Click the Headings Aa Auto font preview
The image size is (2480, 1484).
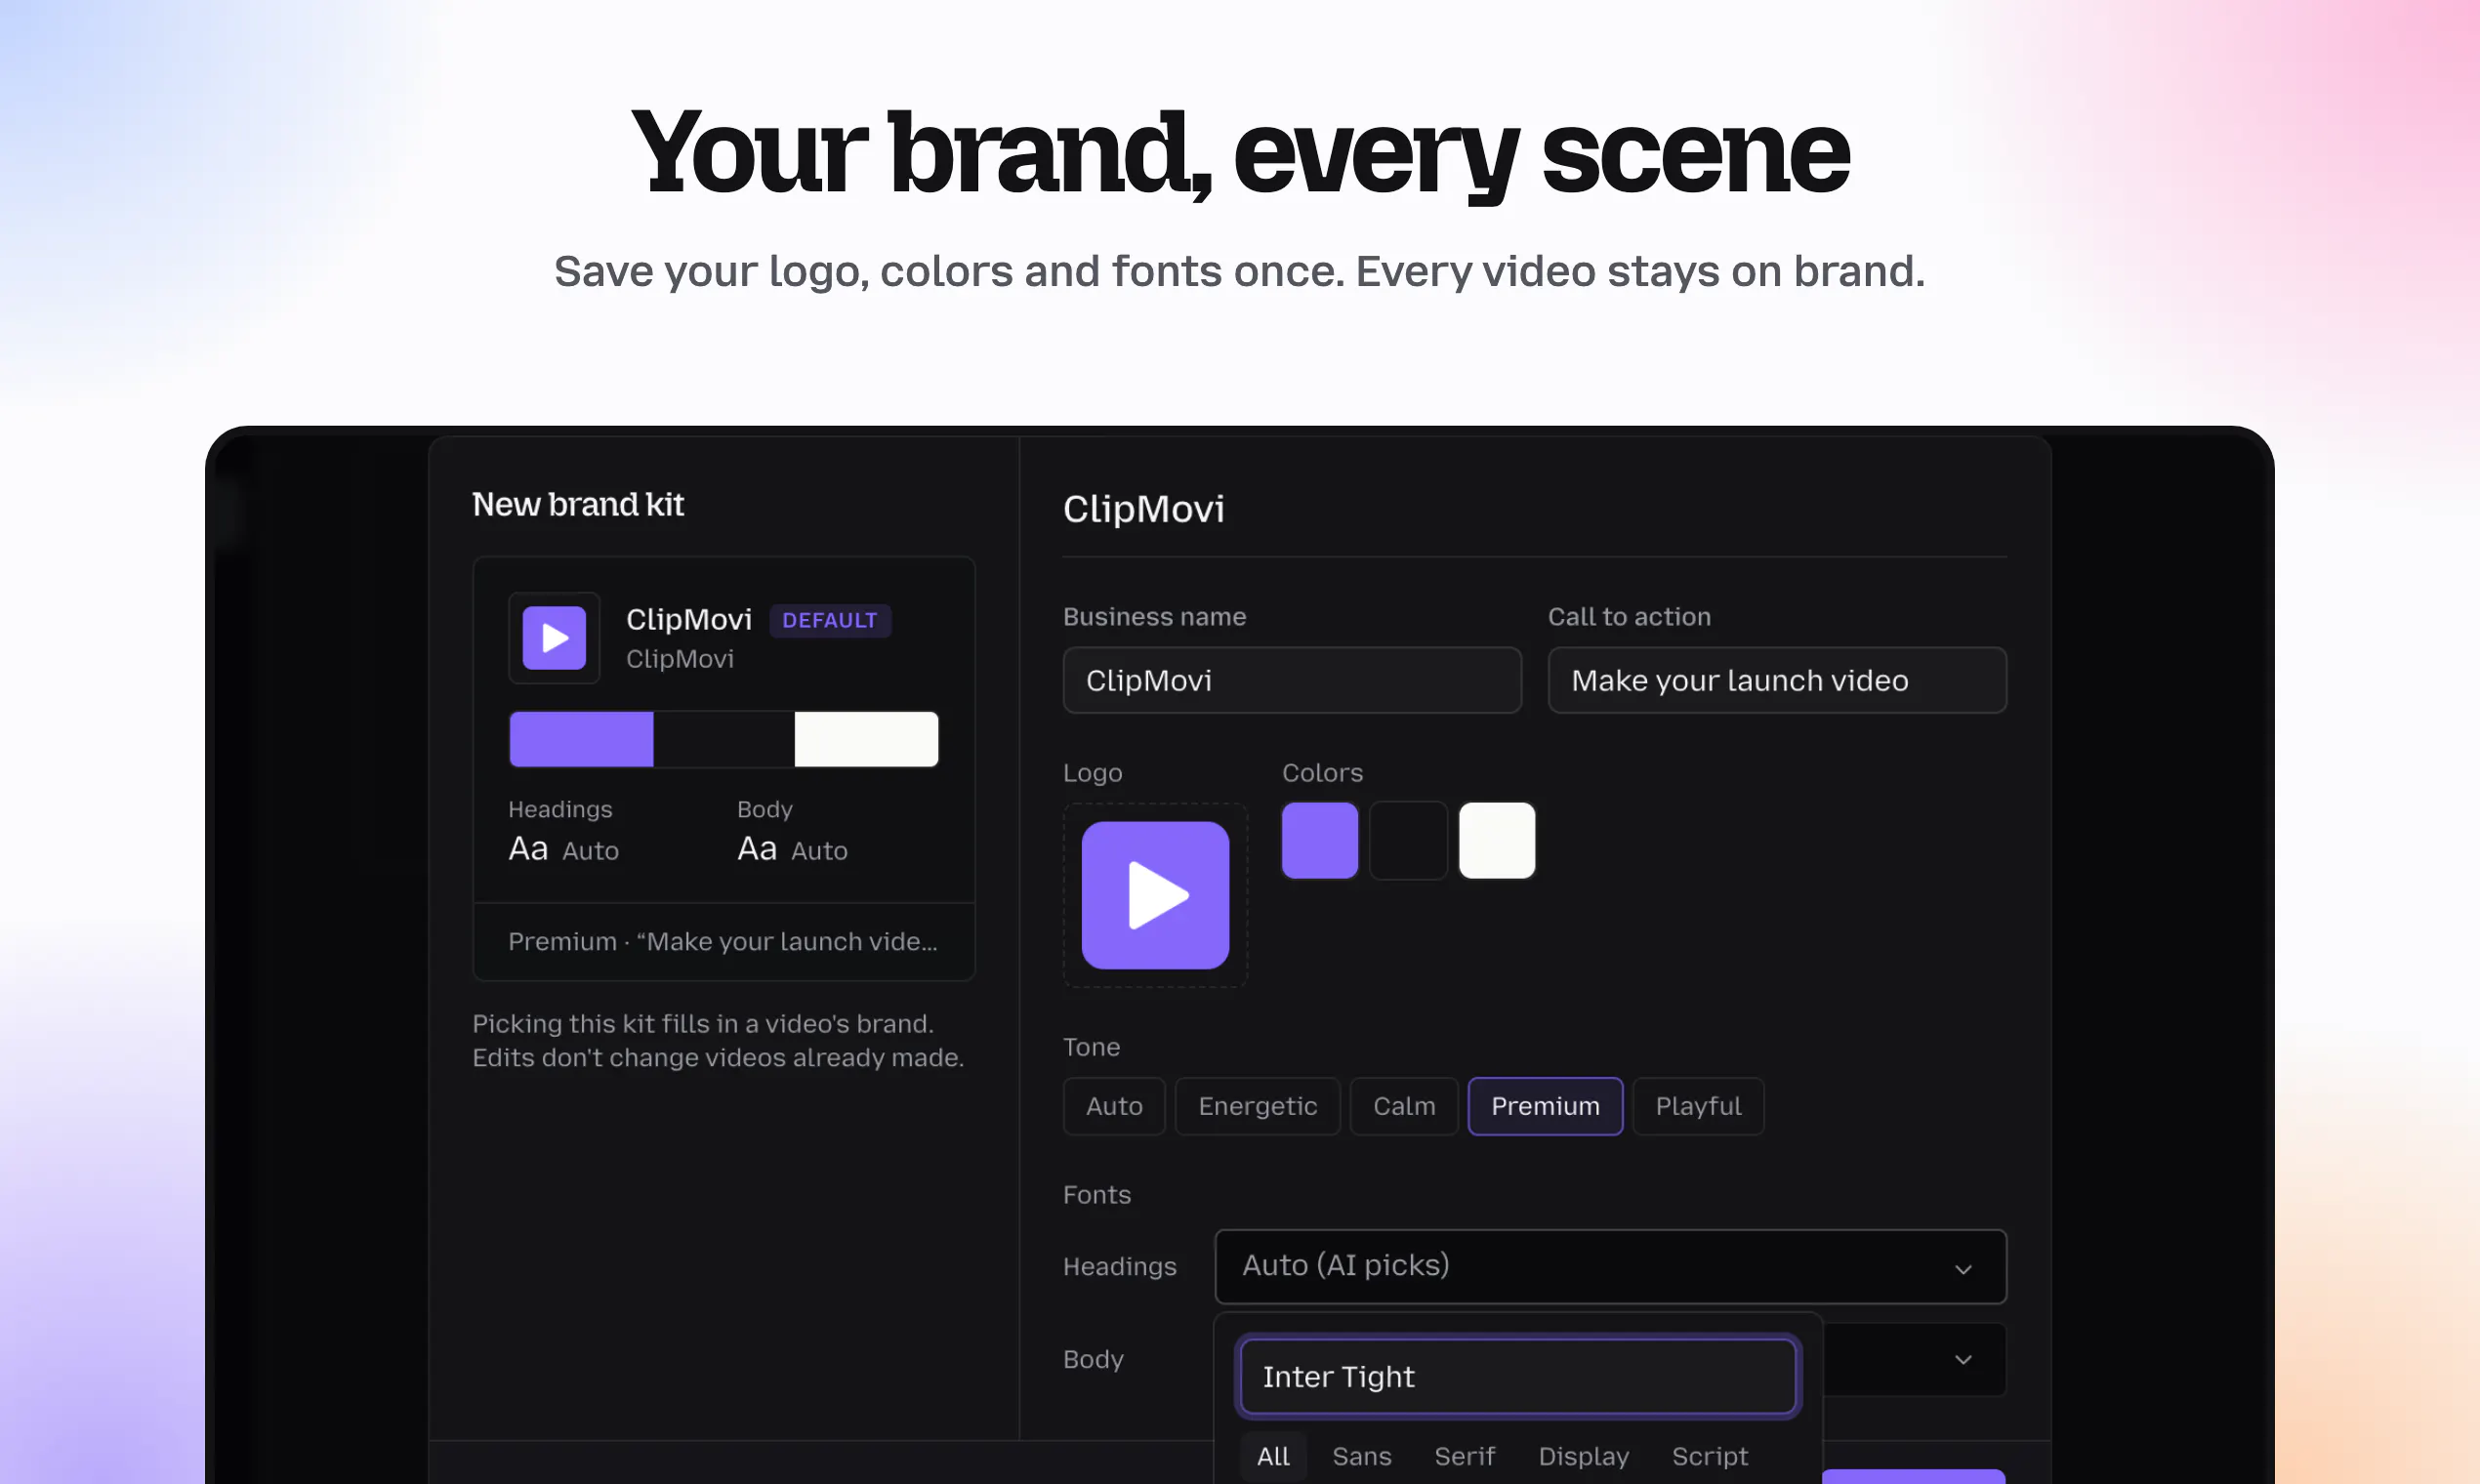(564, 849)
